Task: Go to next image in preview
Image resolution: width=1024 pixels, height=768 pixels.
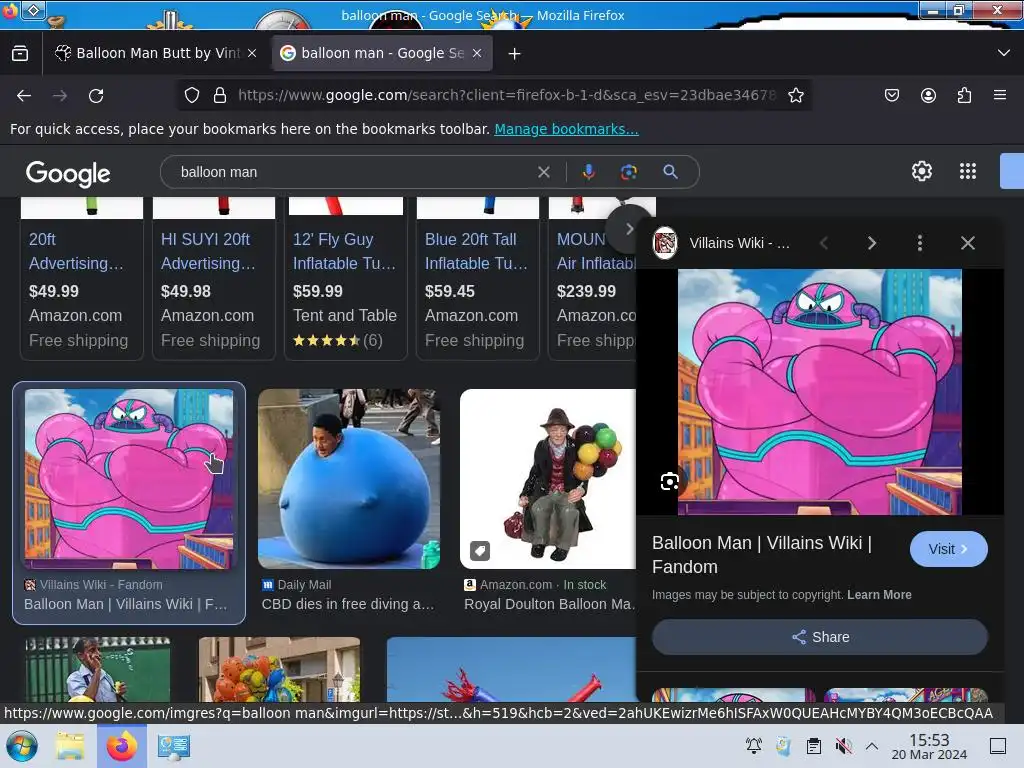Action: coord(872,243)
